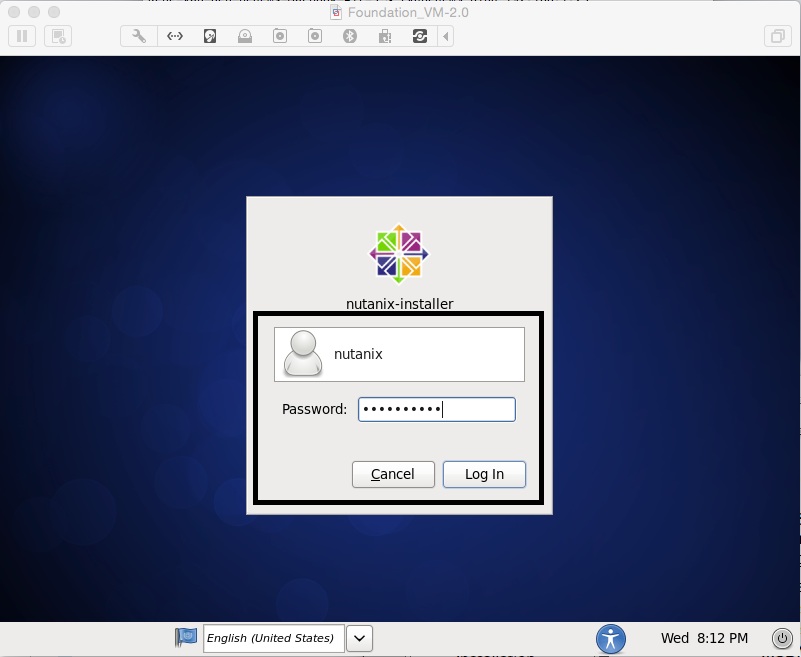Pause the virtual machine

[22, 37]
